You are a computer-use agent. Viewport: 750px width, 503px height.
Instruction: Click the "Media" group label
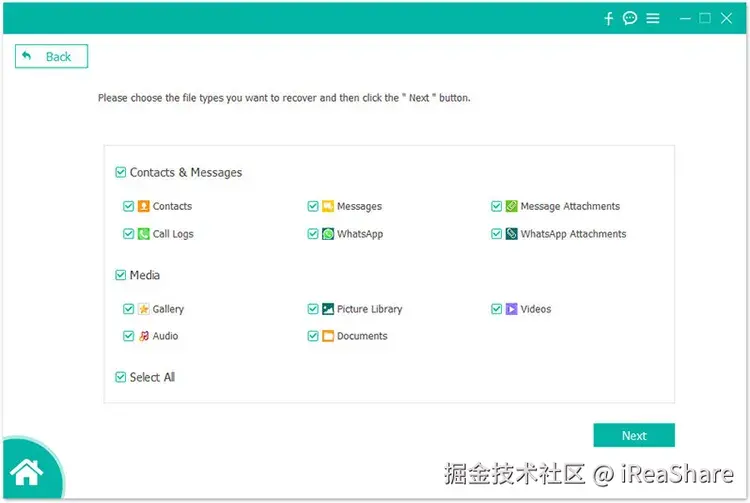144,275
